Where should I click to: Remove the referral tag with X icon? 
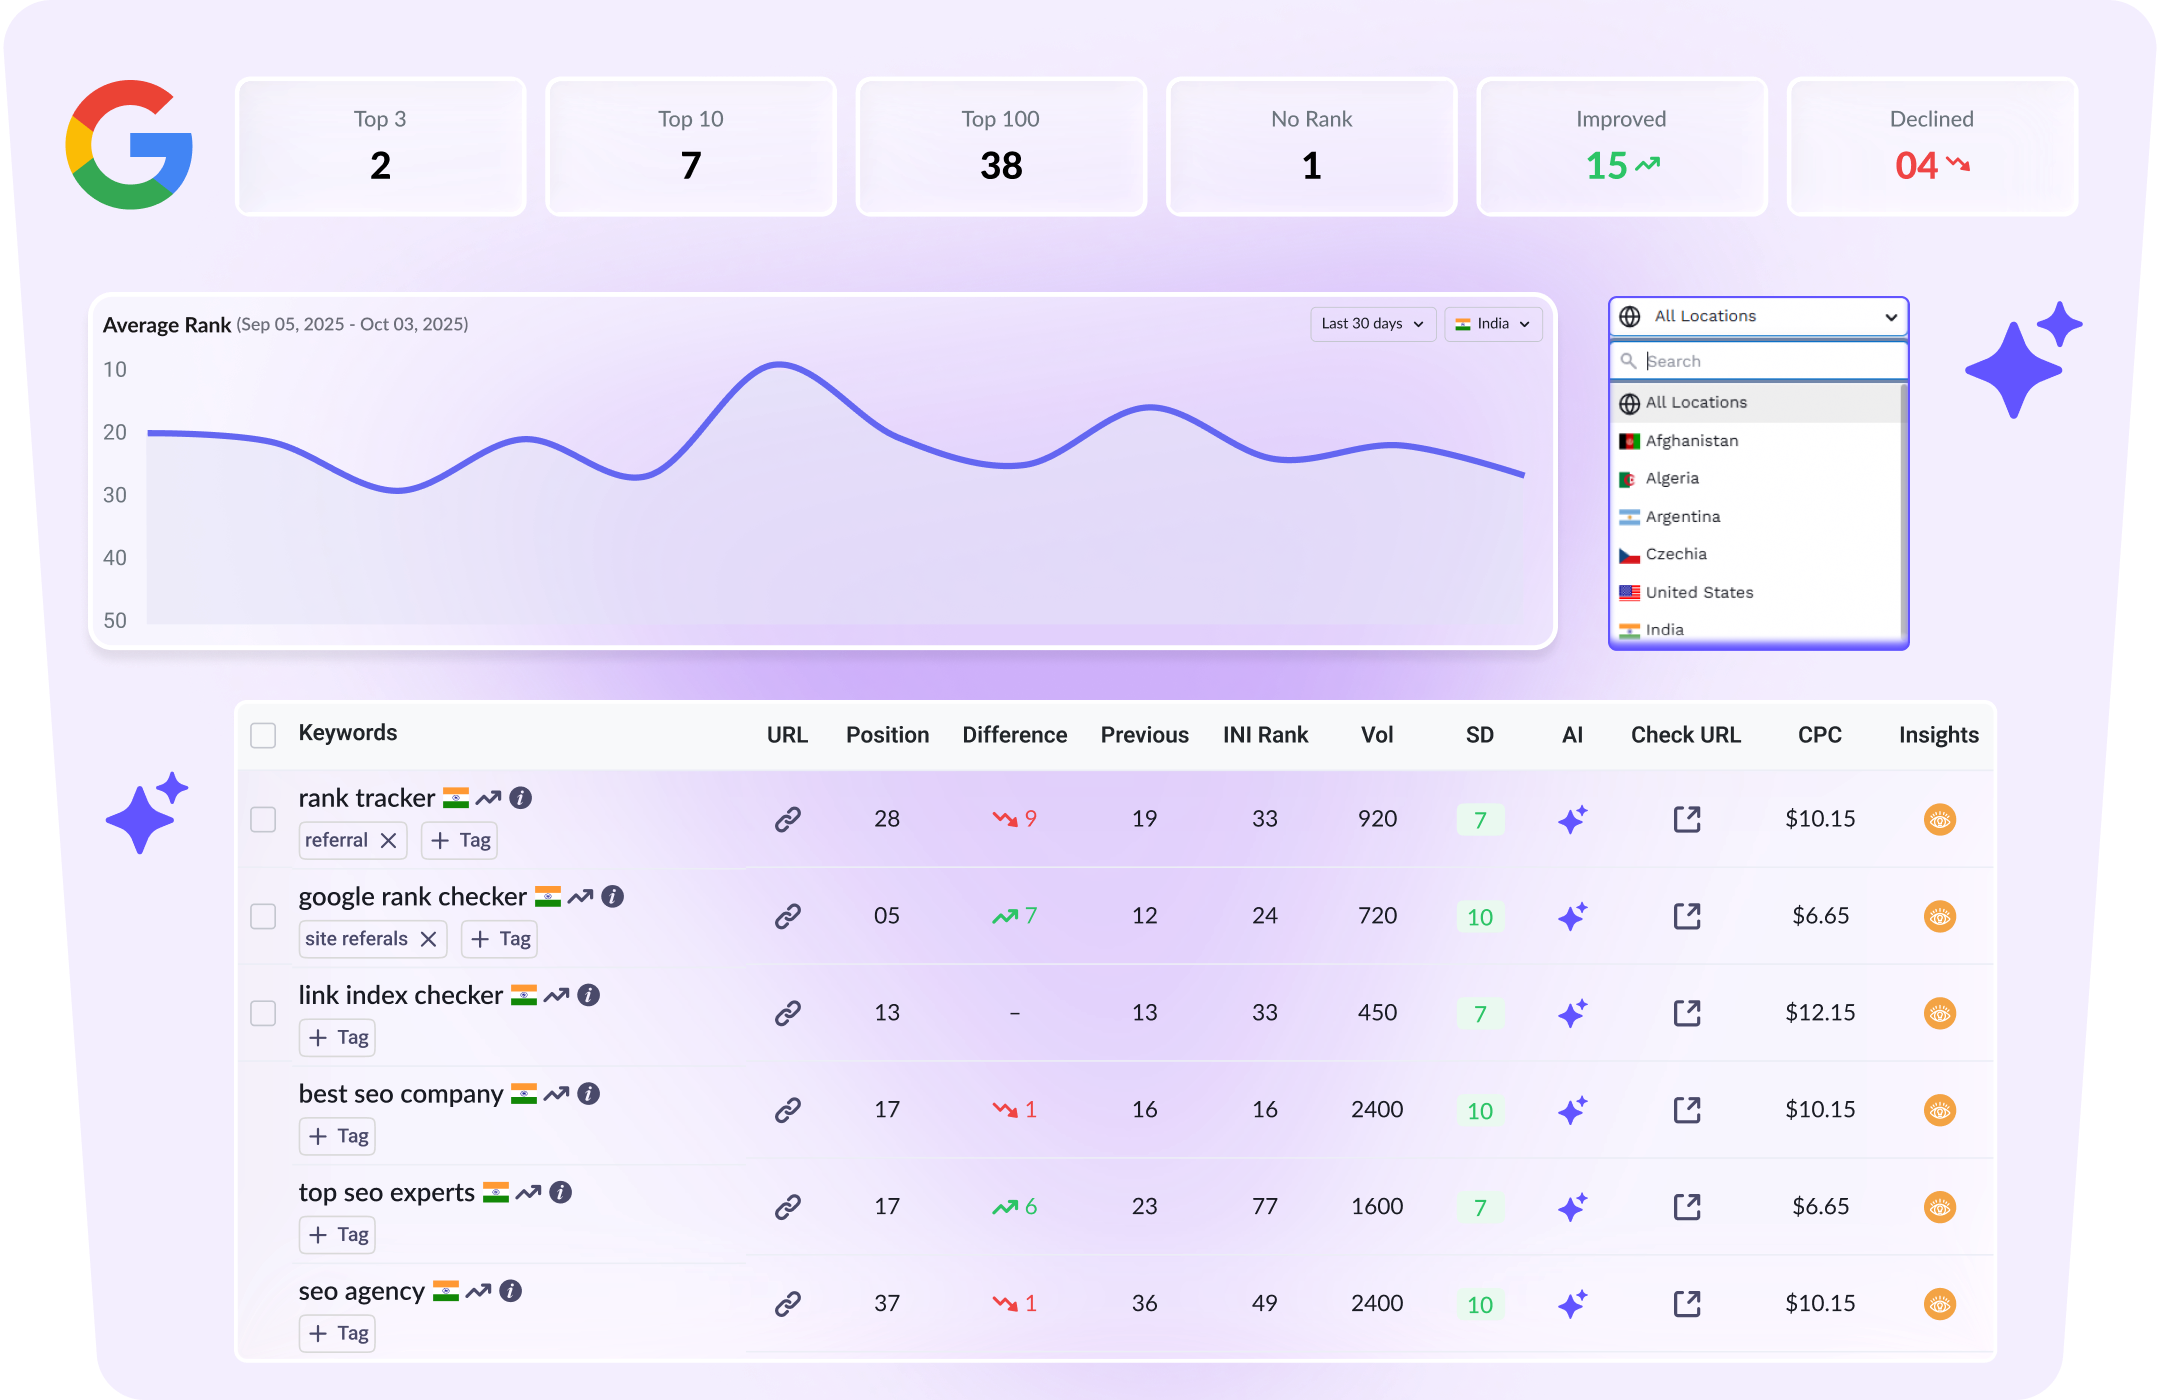click(389, 841)
